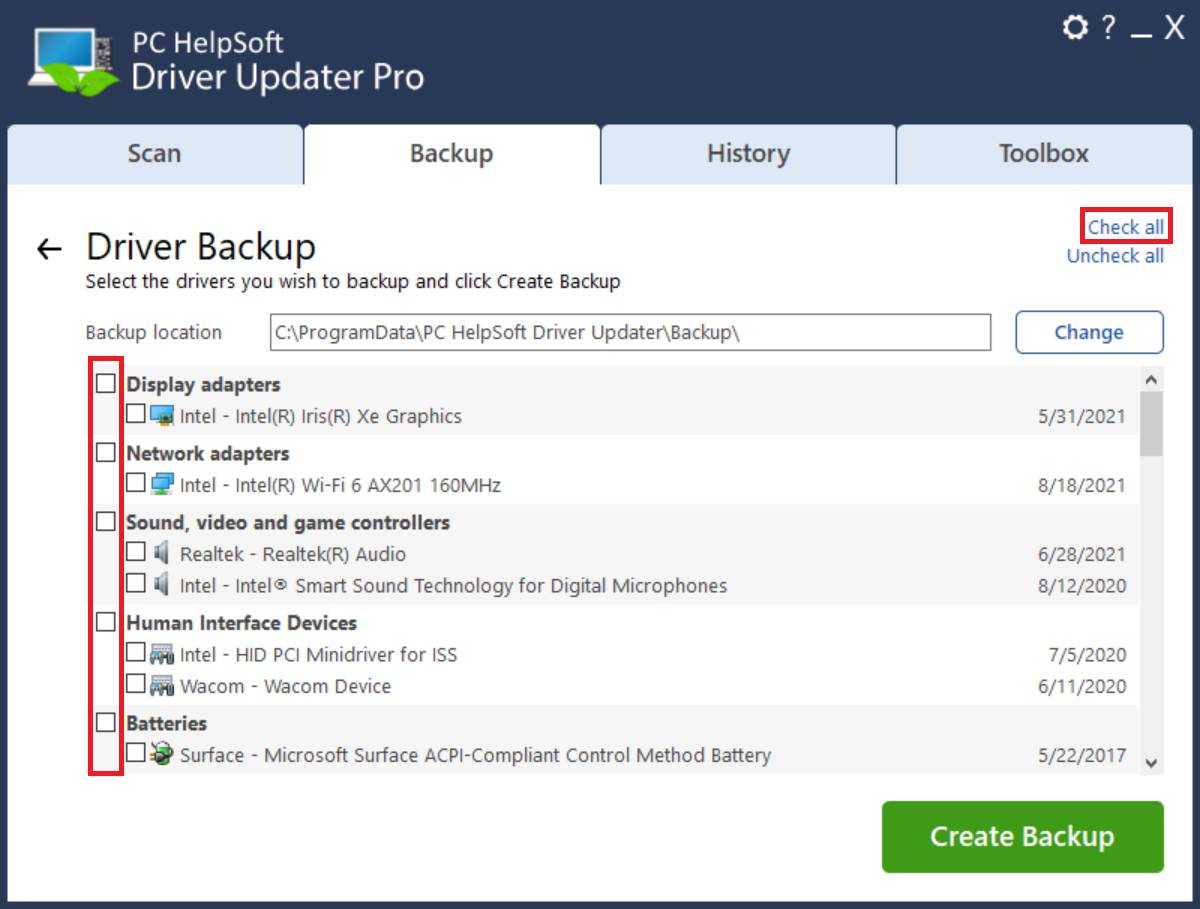
Task: Click the Backup location path field
Action: (x=630, y=333)
